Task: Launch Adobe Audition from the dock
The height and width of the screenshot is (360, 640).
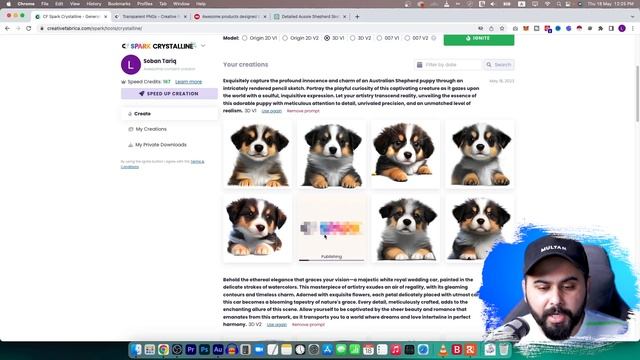Action: pyautogui.click(x=218, y=350)
